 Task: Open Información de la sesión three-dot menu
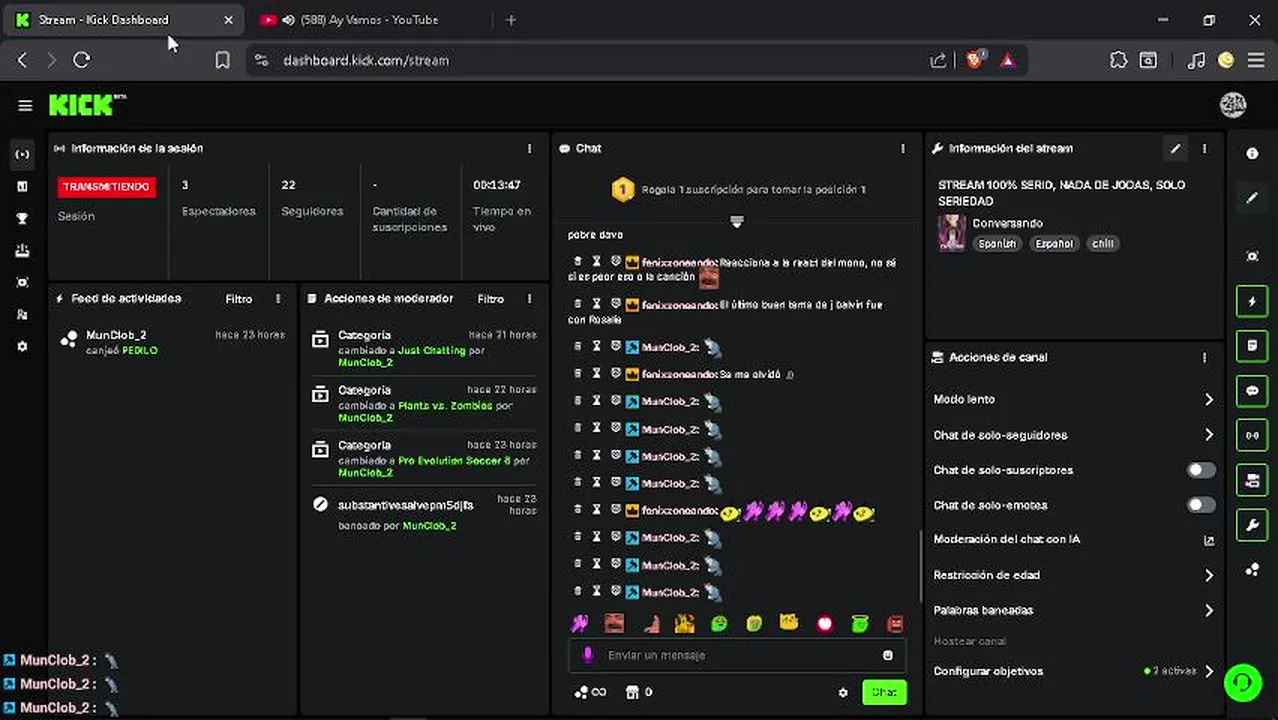tap(529, 148)
